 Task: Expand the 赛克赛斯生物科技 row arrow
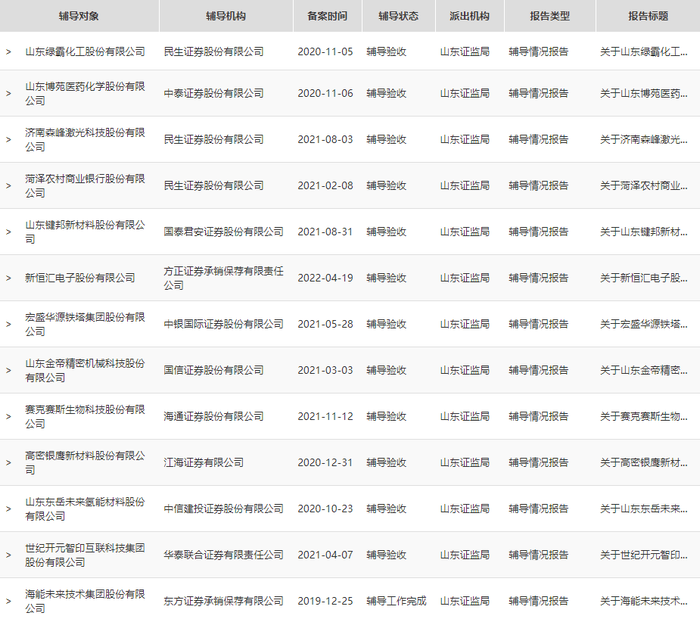(8, 417)
